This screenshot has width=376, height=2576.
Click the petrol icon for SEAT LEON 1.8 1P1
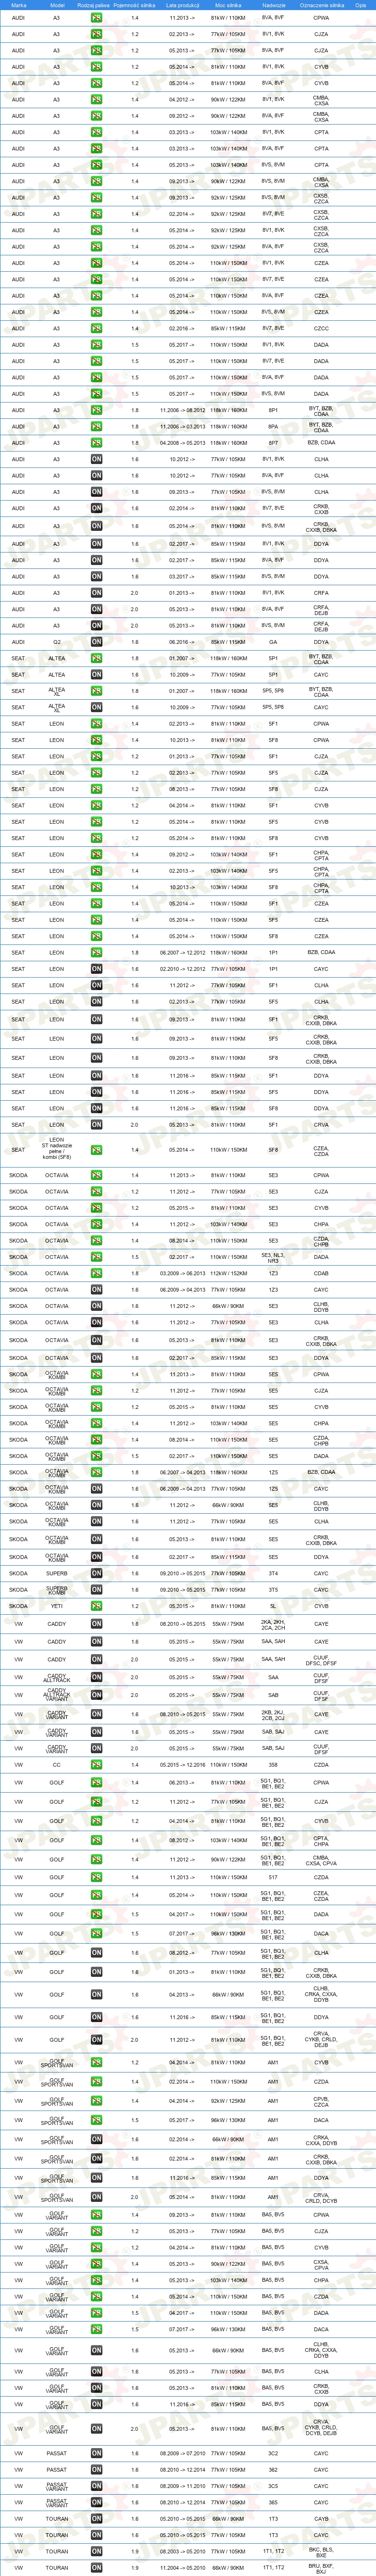pyautogui.click(x=97, y=953)
